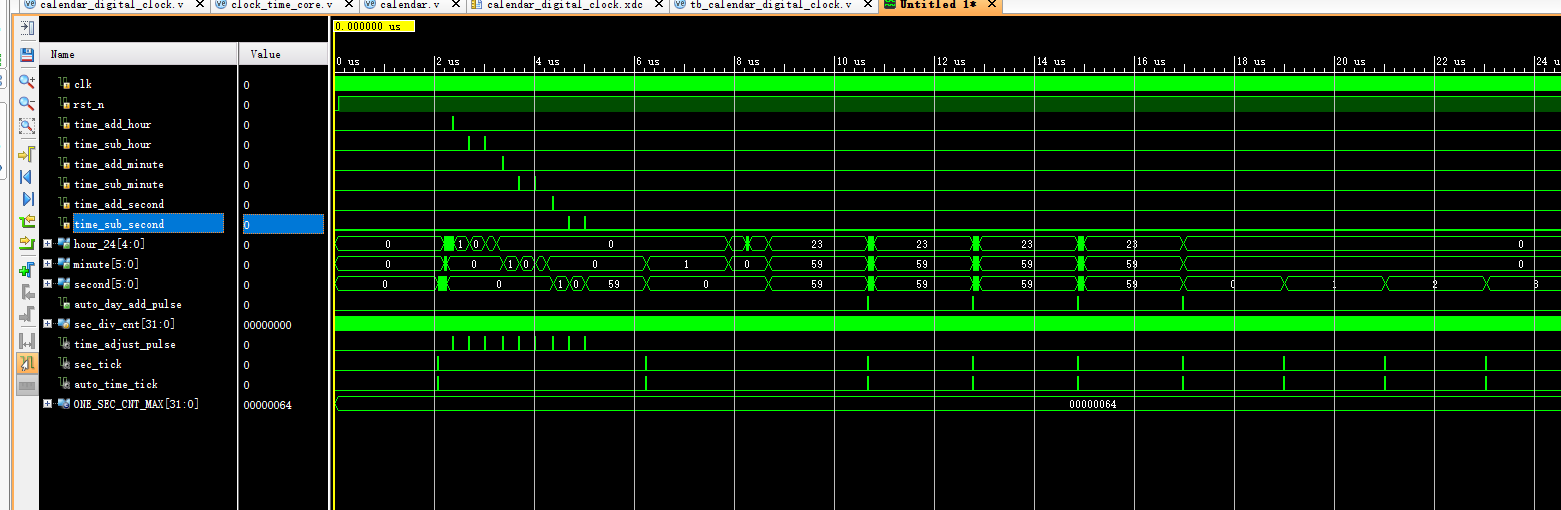Close the calendar_digital_clock.xdc tab
This screenshot has width=1561, height=510.
coord(660,5)
